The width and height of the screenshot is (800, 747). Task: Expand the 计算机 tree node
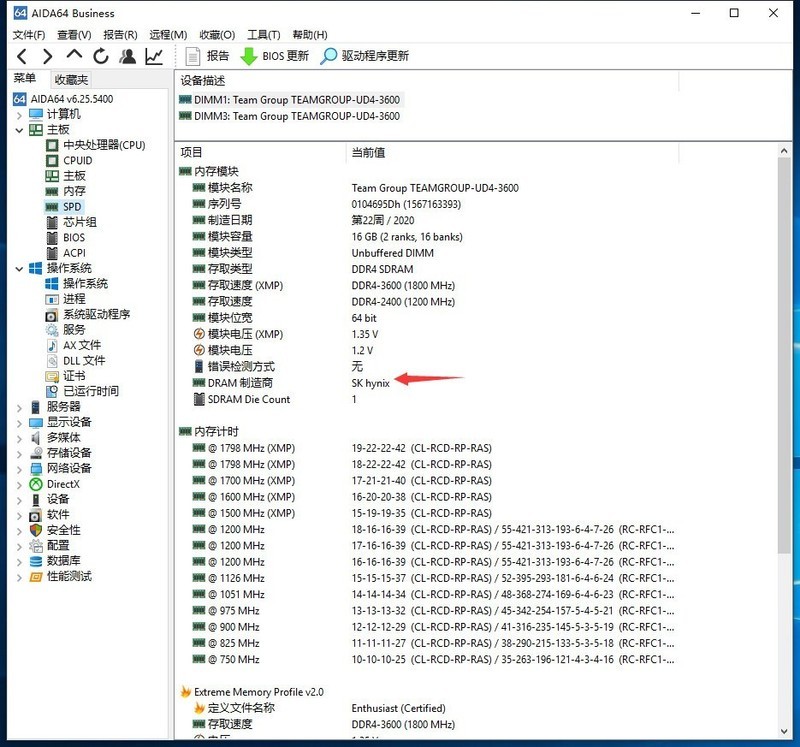[x=19, y=115]
